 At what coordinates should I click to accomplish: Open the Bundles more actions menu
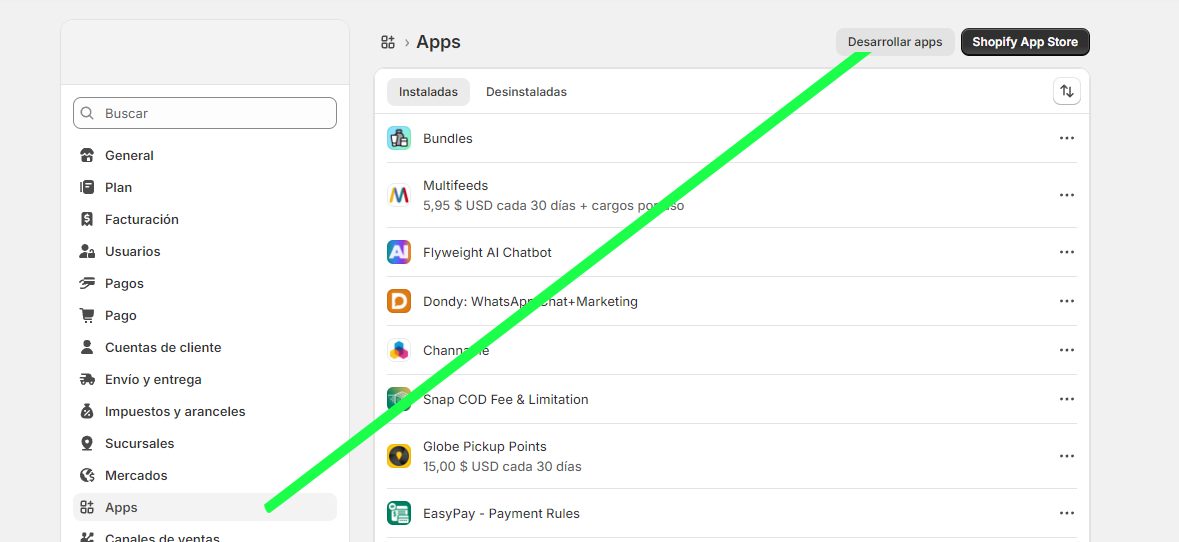1066,138
